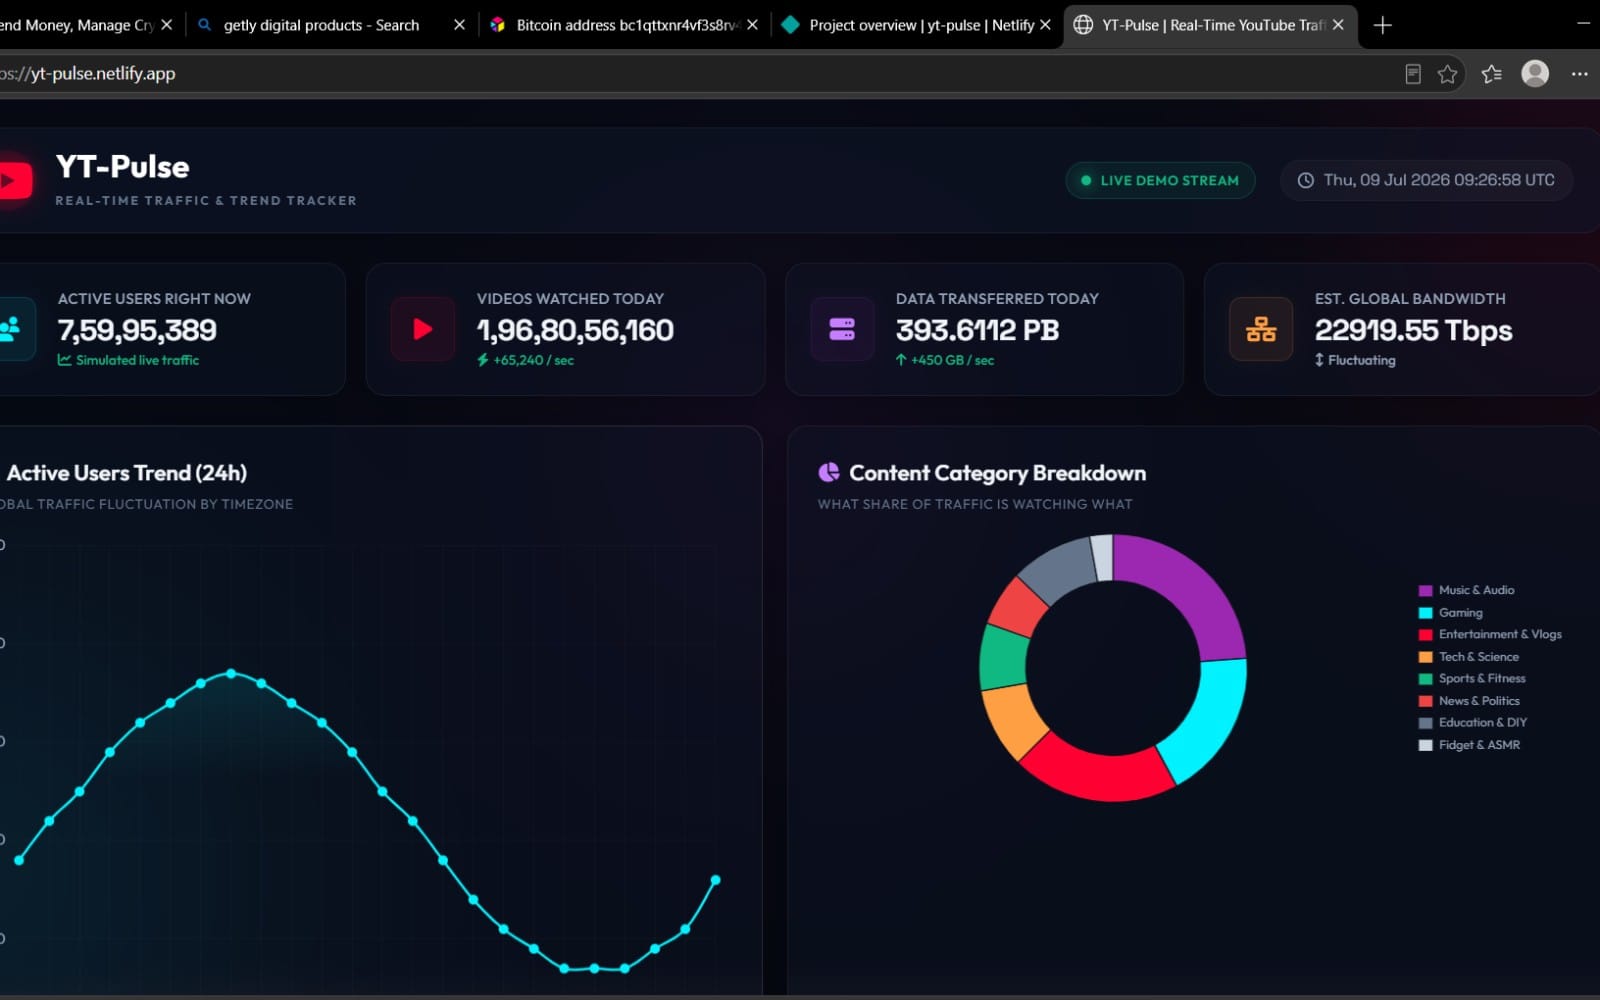This screenshot has width=1600, height=1000.
Task: Close the YT-Pulse tab
Action: (x=1338, y=25)
